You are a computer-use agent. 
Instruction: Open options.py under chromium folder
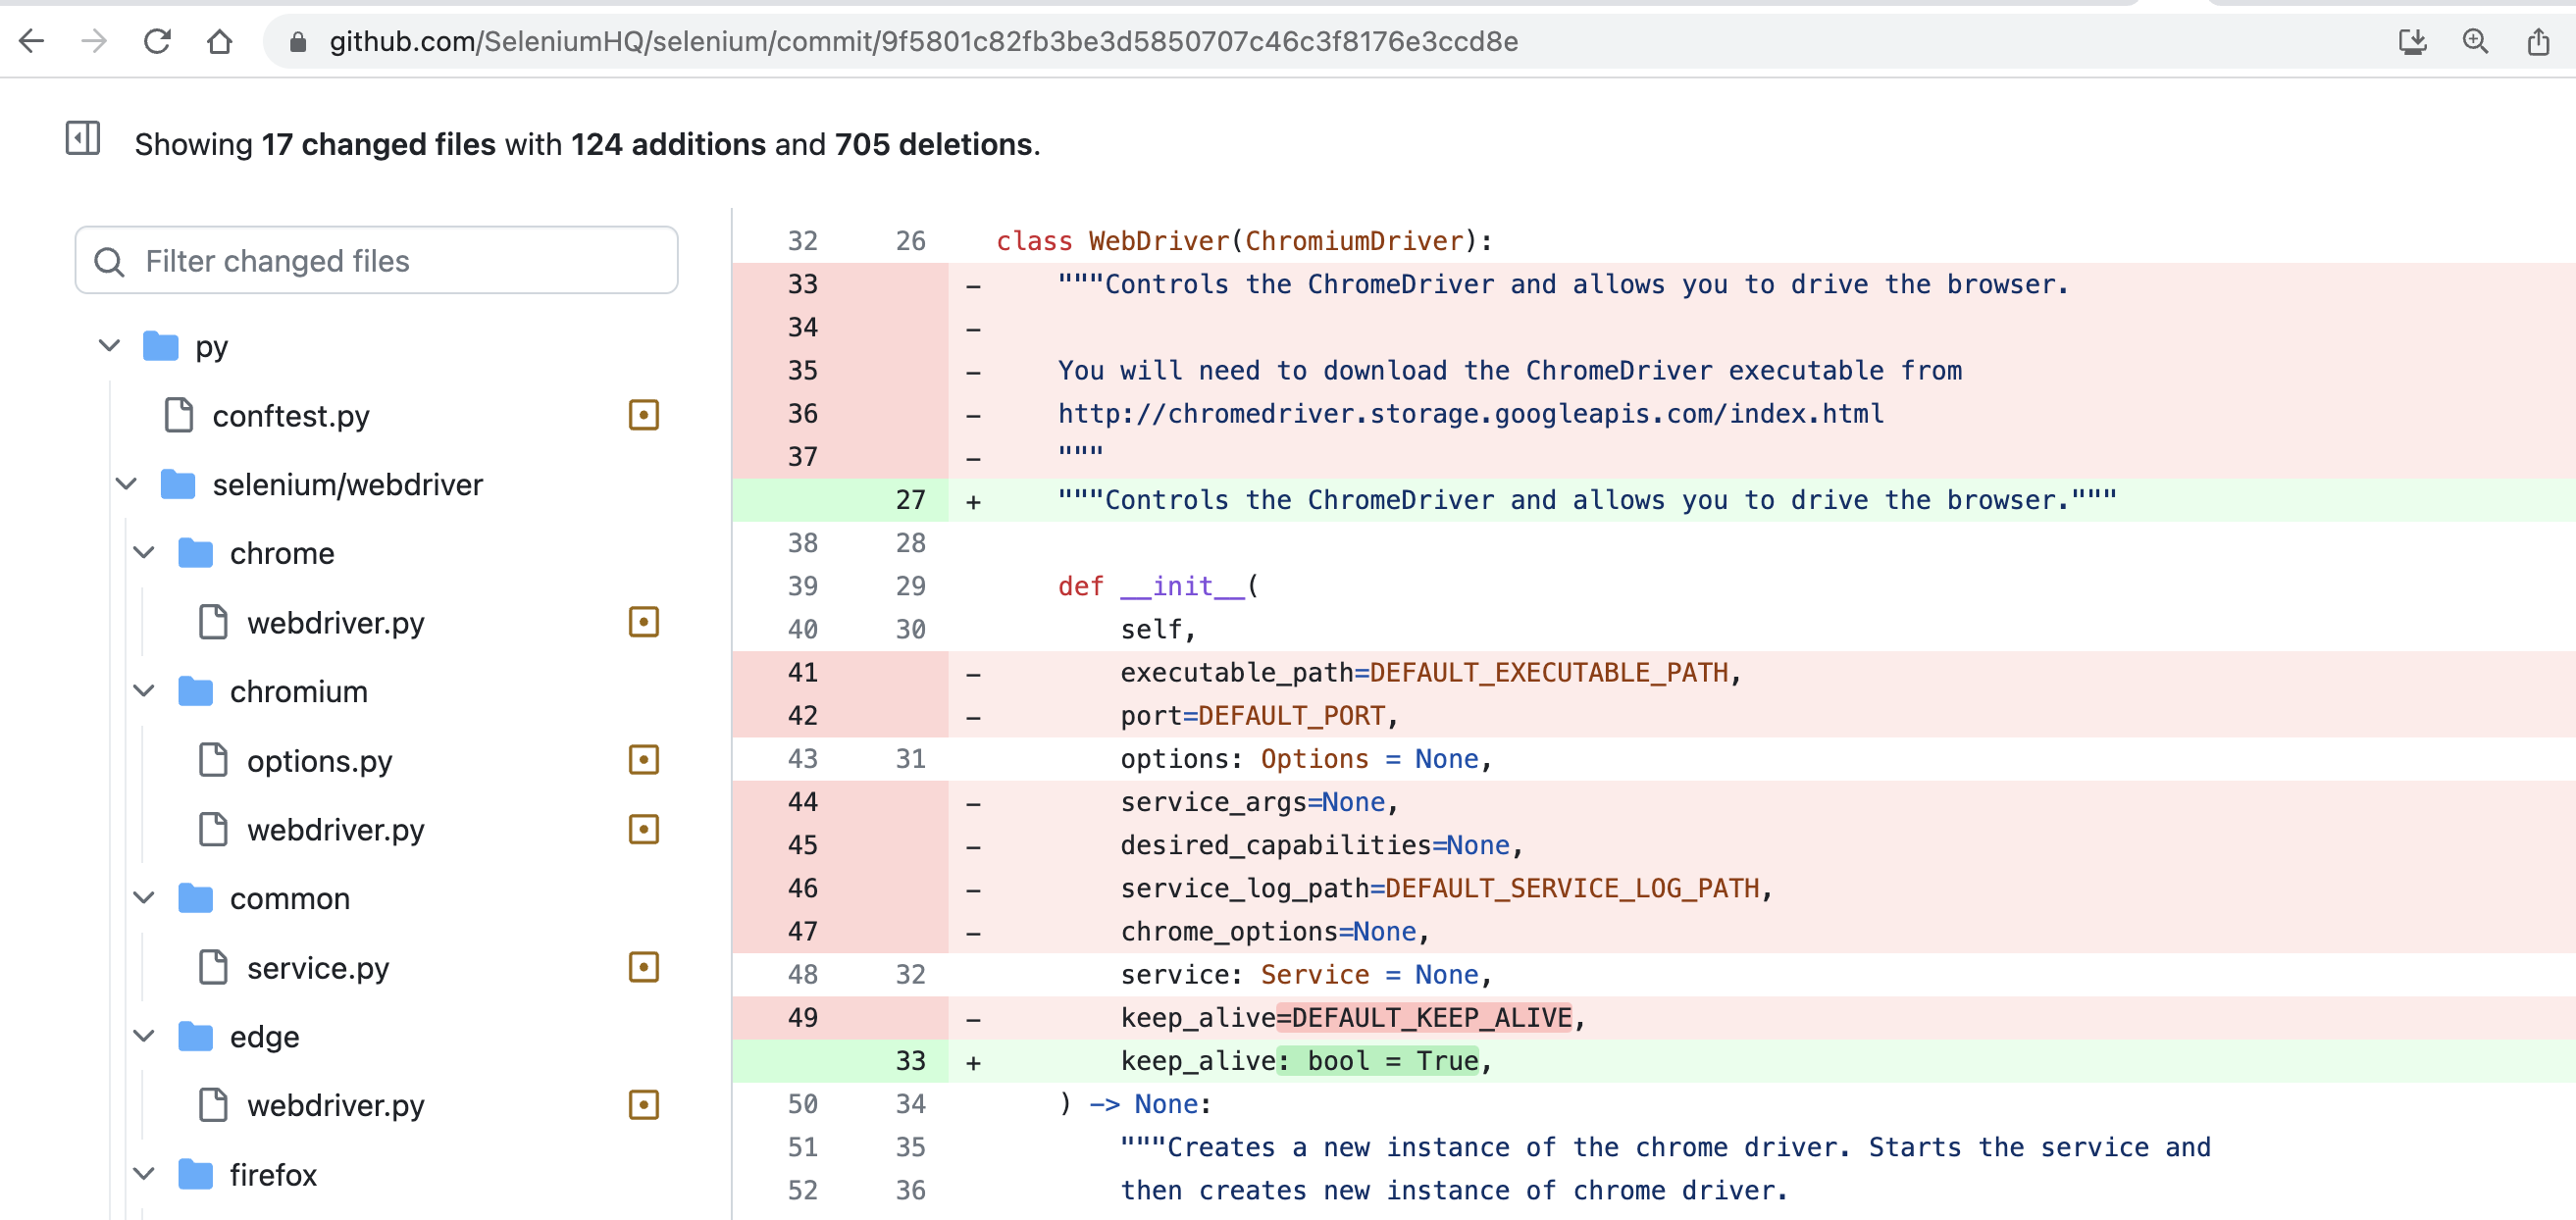tap(319, 761)
